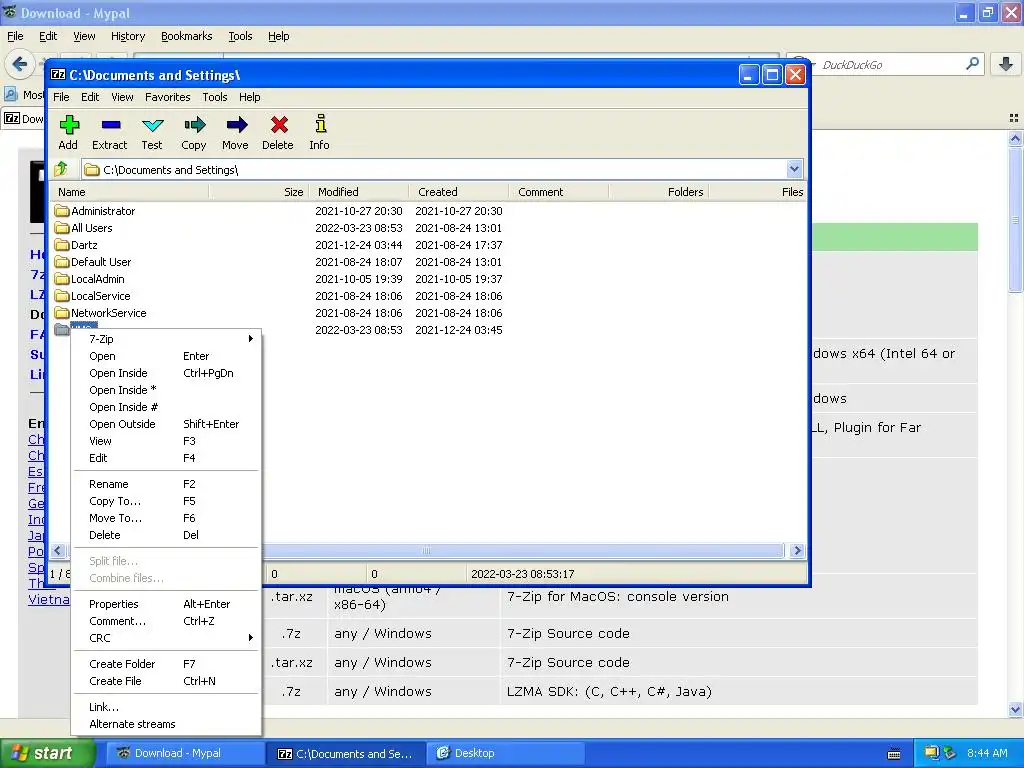Open the address path dropdown in 7-Zip

[794, 169]
